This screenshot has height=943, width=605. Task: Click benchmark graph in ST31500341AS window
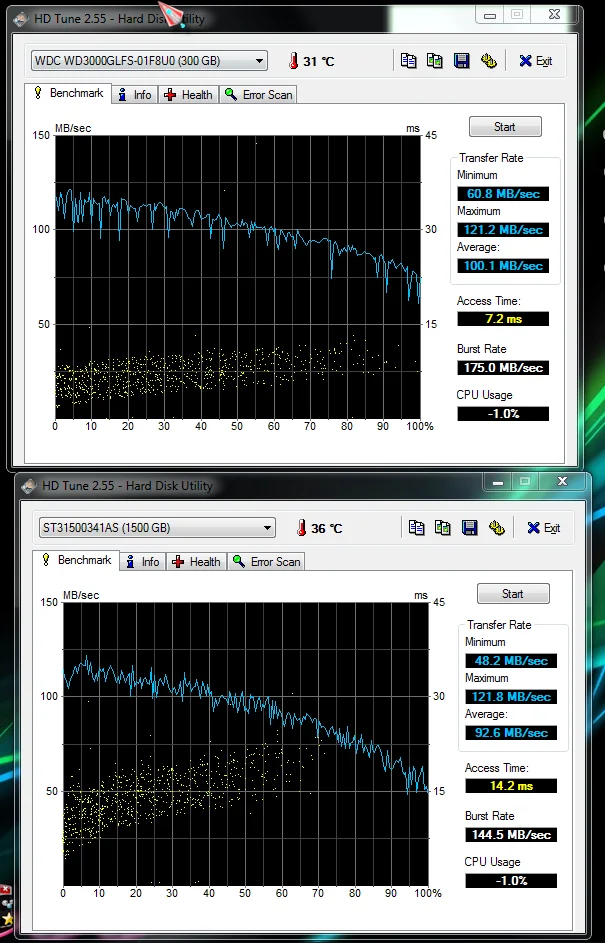pos(245,744)
